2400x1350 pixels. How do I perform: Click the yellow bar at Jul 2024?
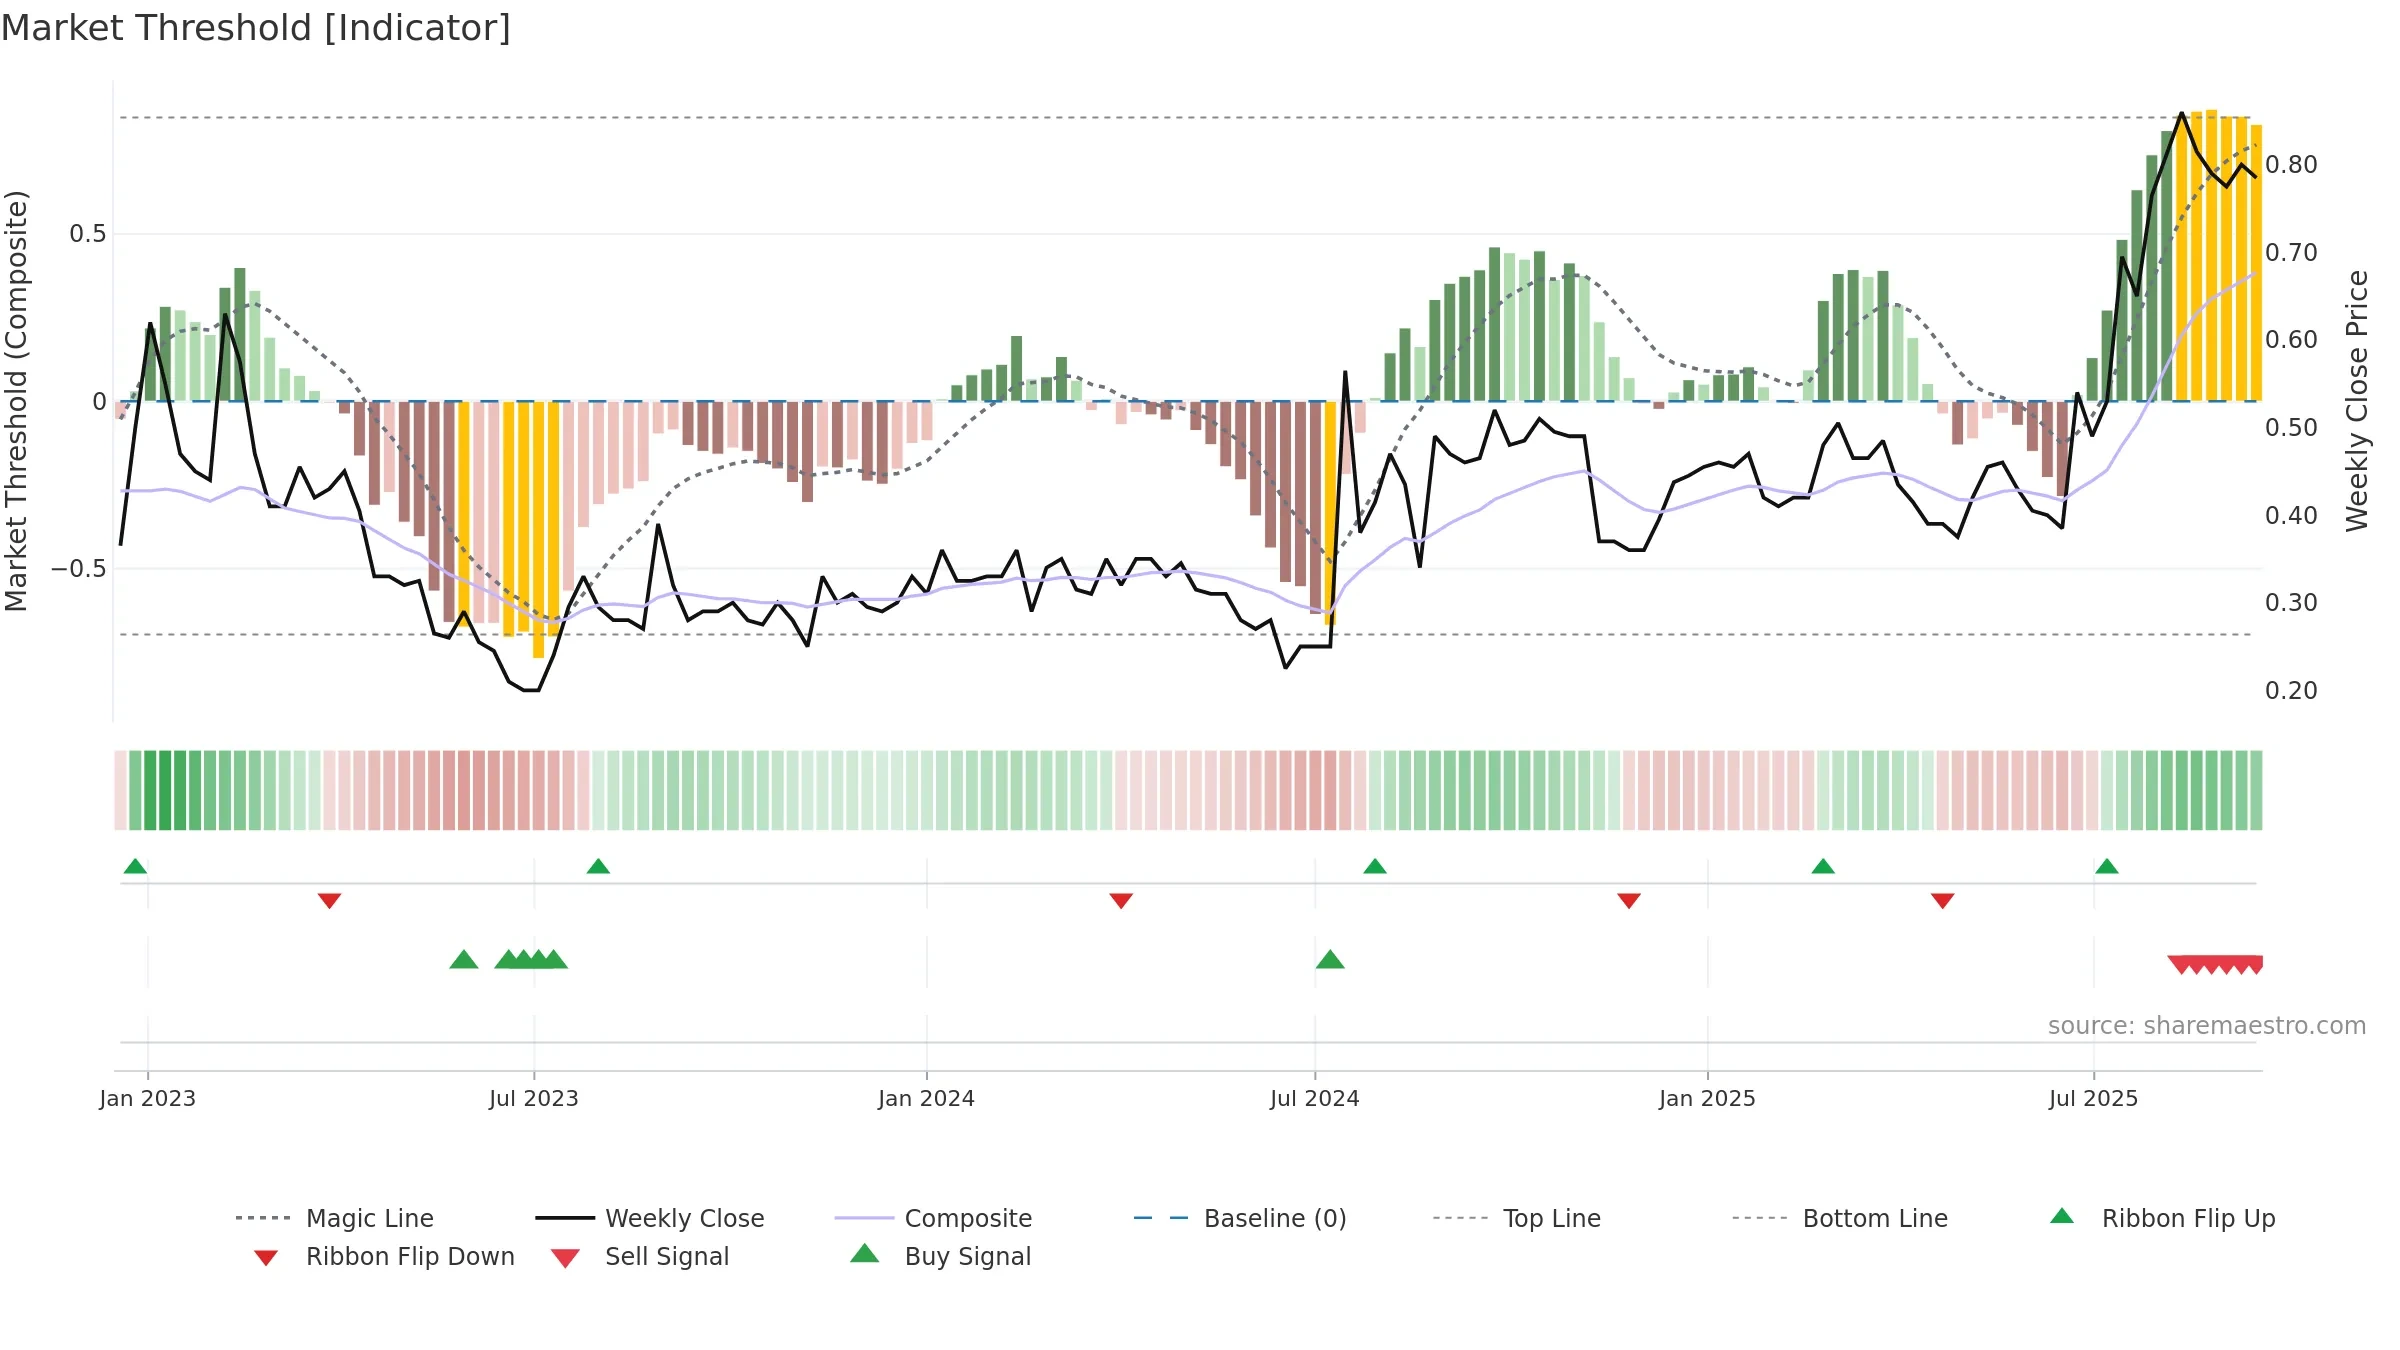click(x=1330, y=513)
